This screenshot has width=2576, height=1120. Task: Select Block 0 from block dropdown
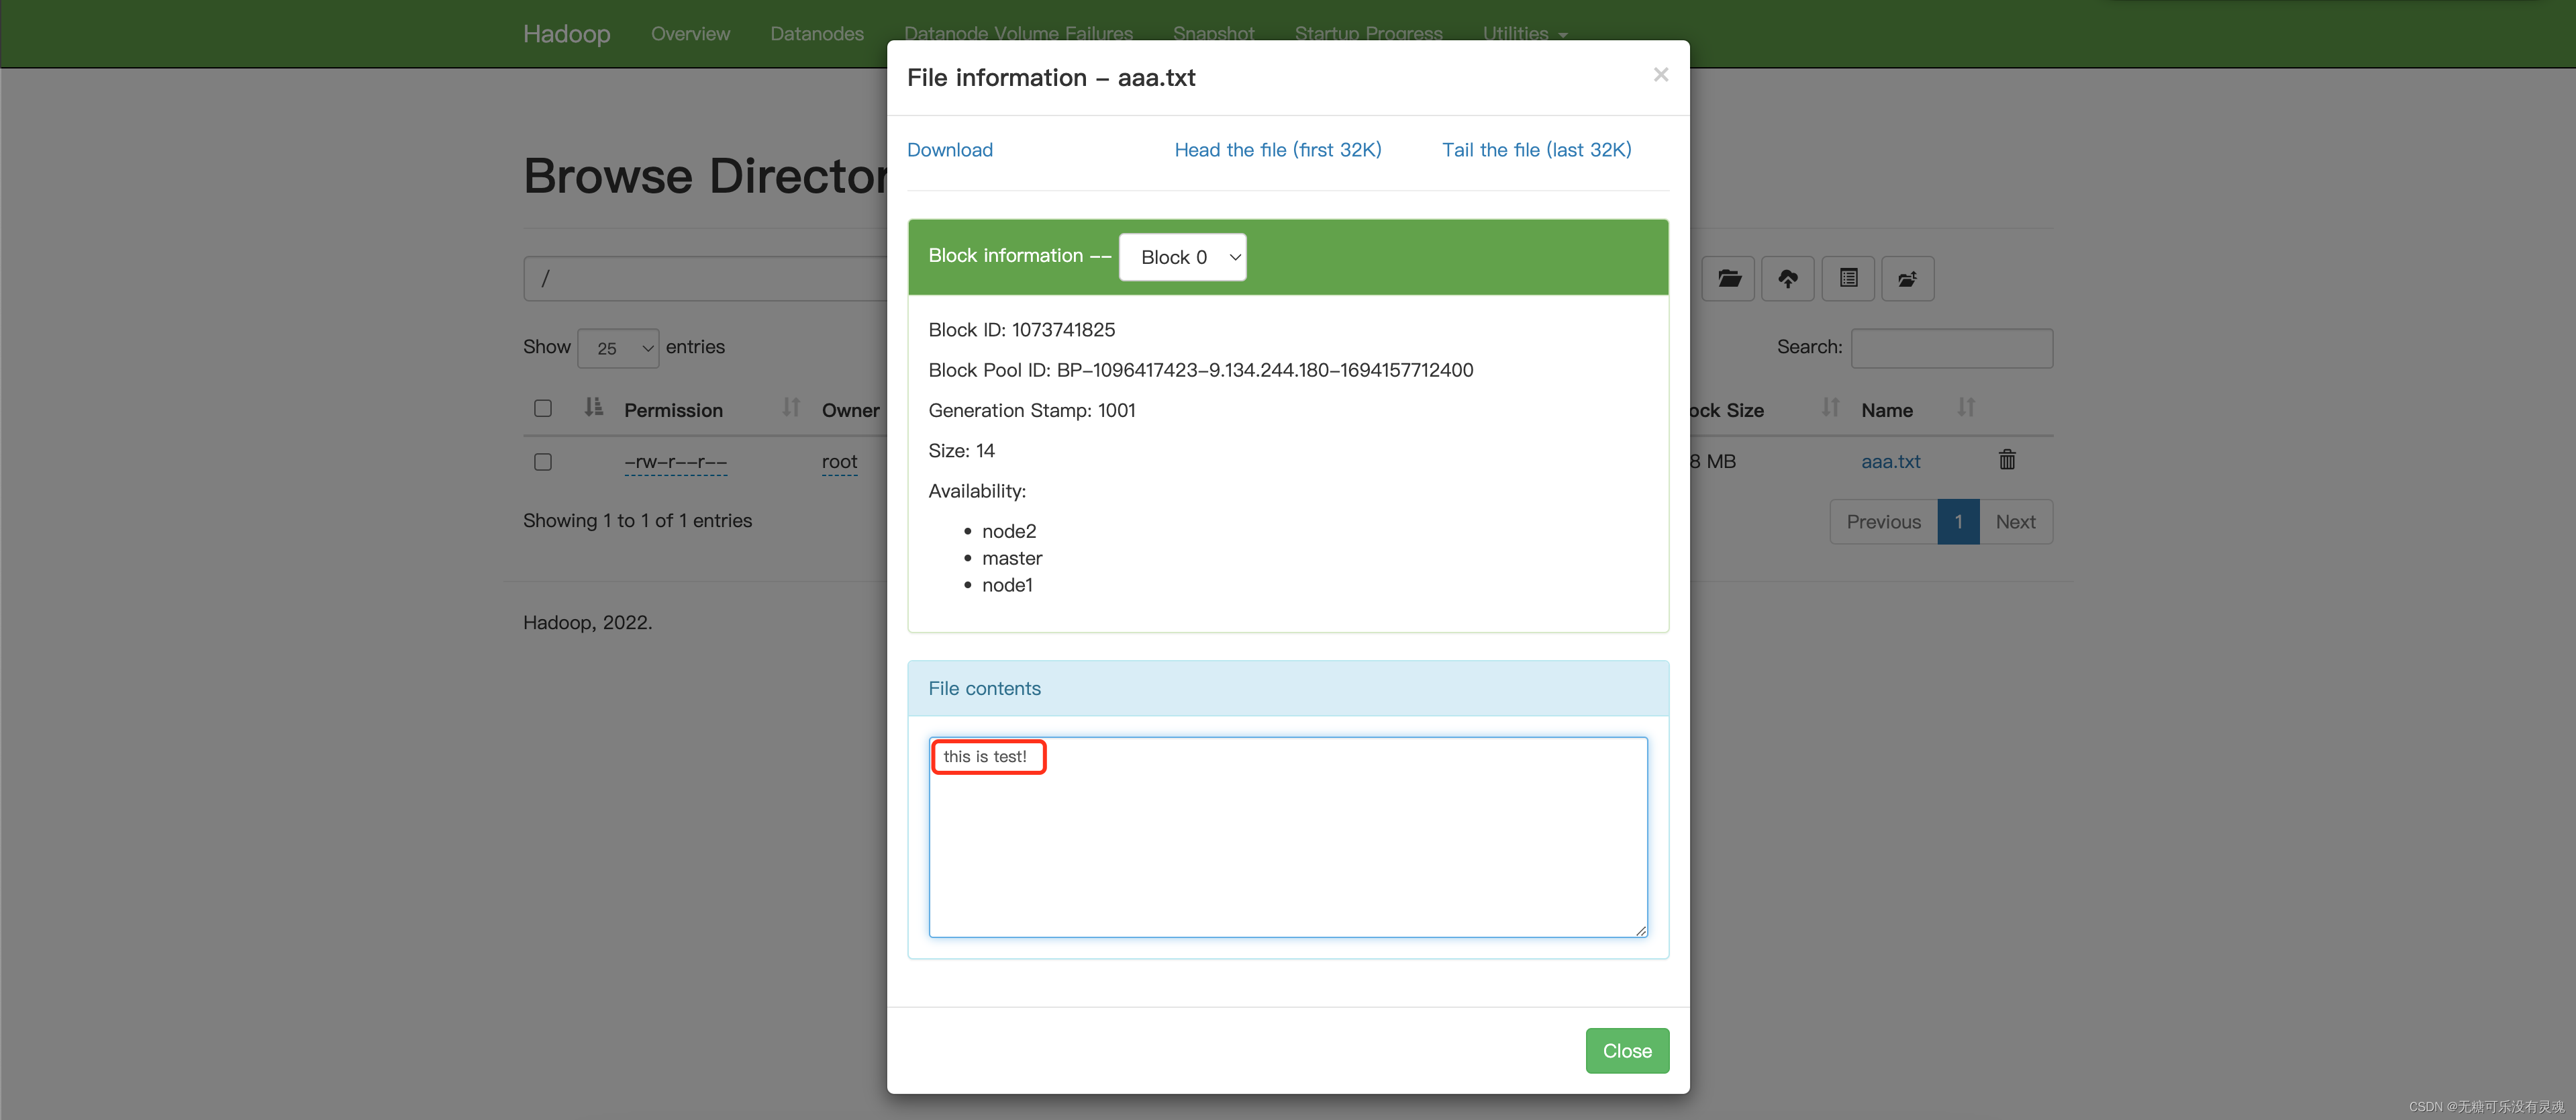coord(1183,256)
